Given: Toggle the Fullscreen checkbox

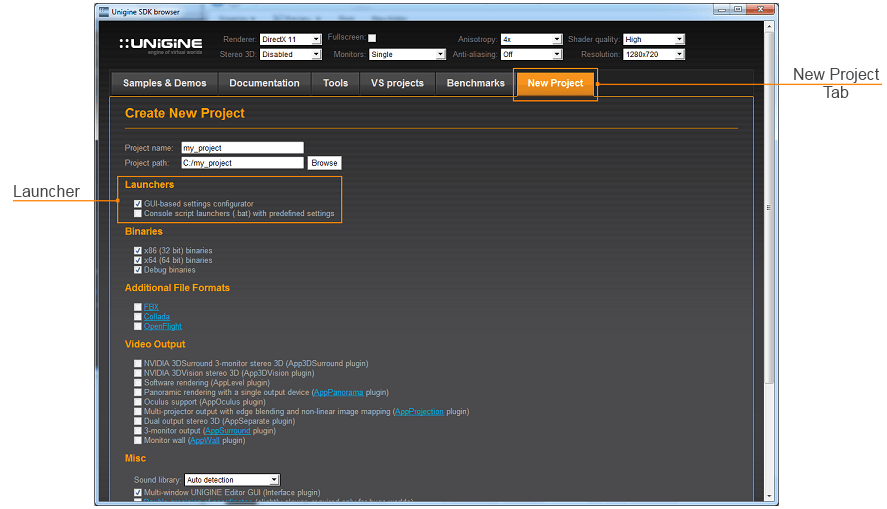Looking at the screenshot, I should [x=372, y=38].
